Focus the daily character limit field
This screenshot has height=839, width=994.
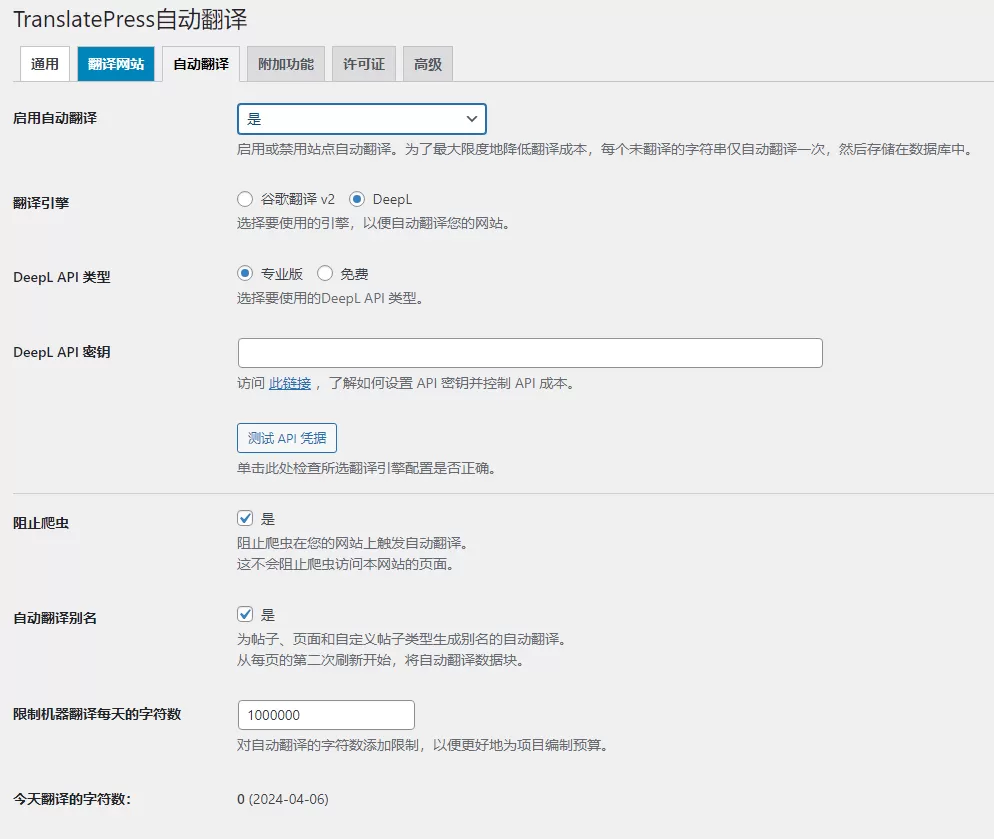(325, 714)
